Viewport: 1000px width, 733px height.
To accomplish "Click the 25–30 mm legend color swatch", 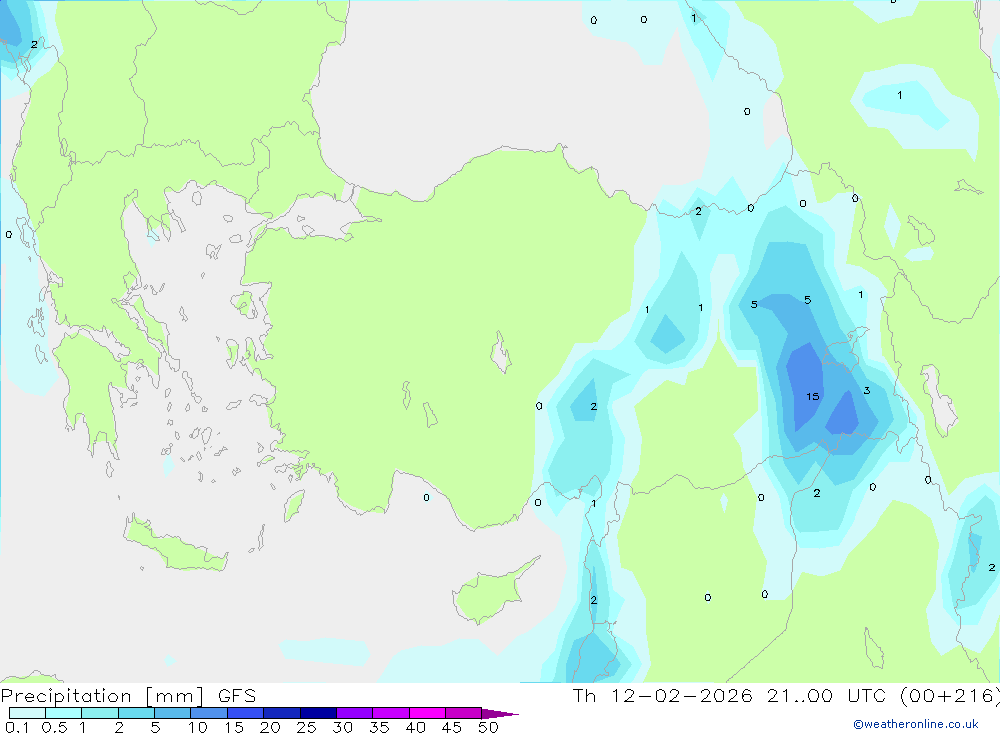I will [x=318, y=713].
